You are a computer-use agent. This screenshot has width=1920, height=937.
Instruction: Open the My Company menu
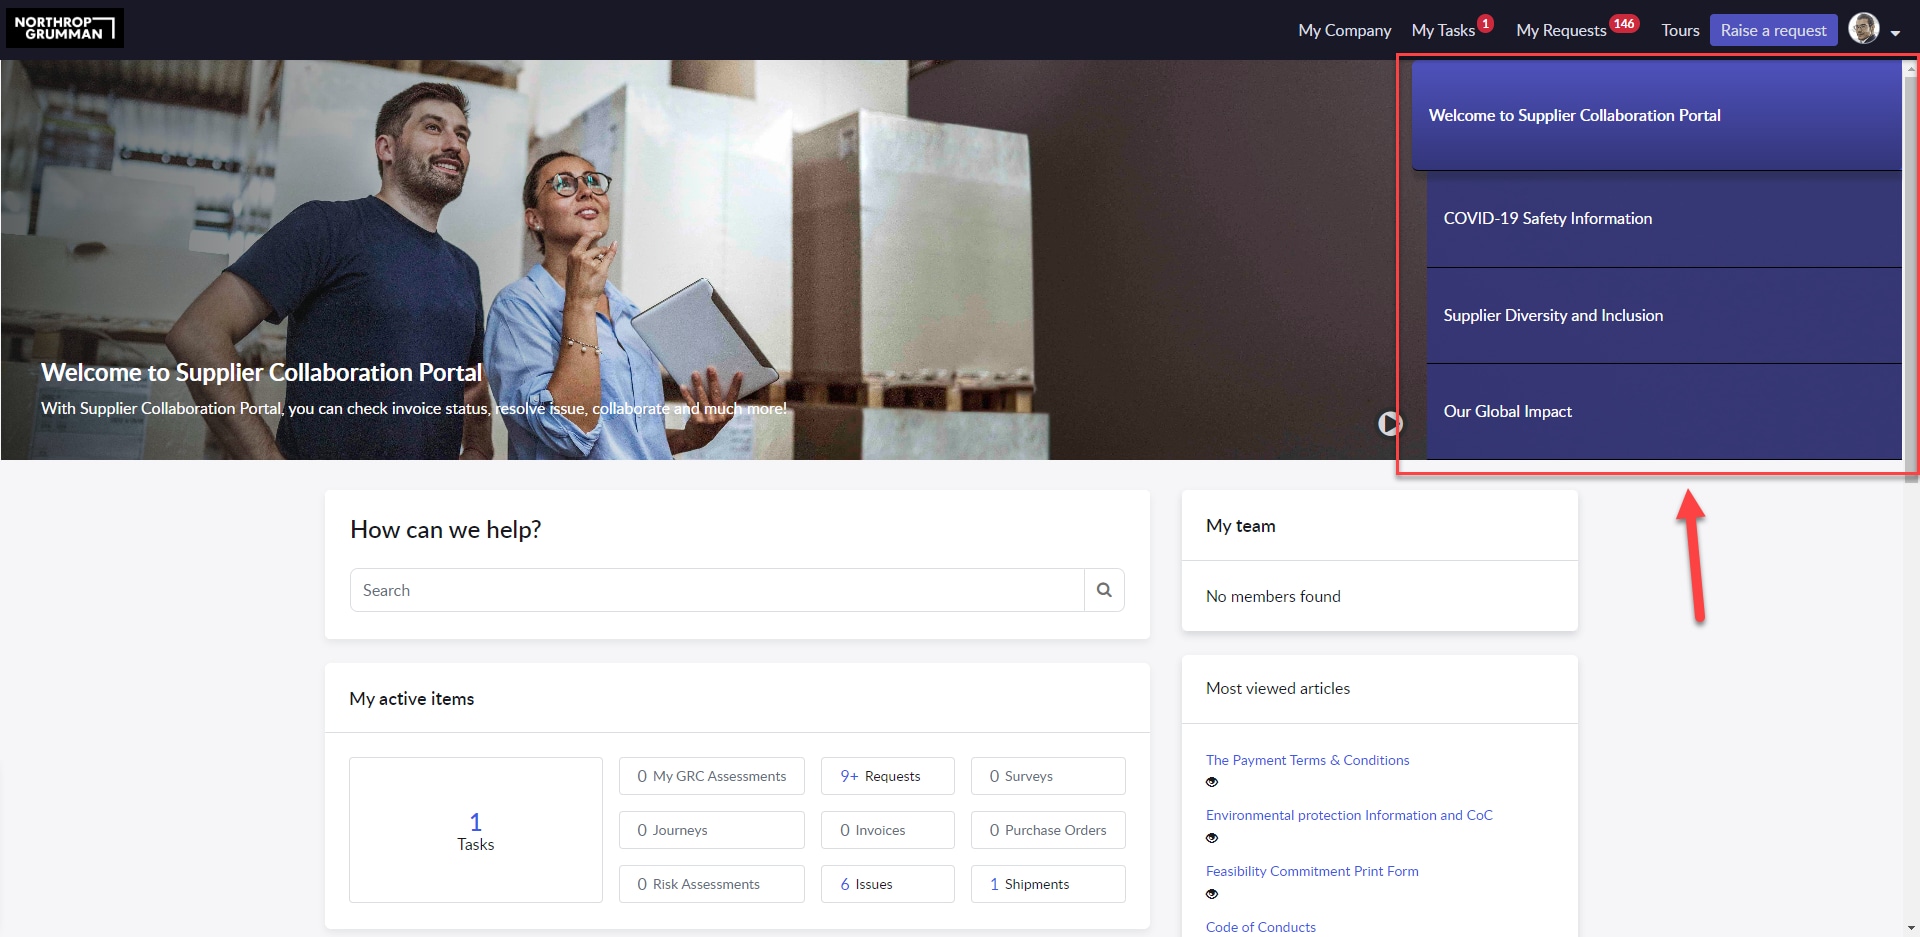1344,30
